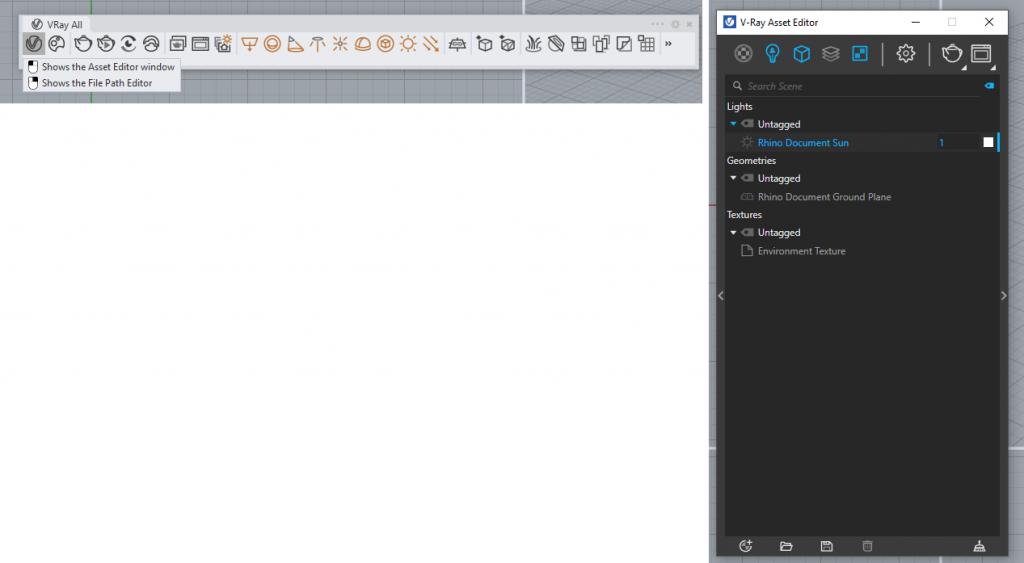The image size is (1024, 563).
Task: Open the Render Elements layers icon
Action: click(x=830, y=54)
